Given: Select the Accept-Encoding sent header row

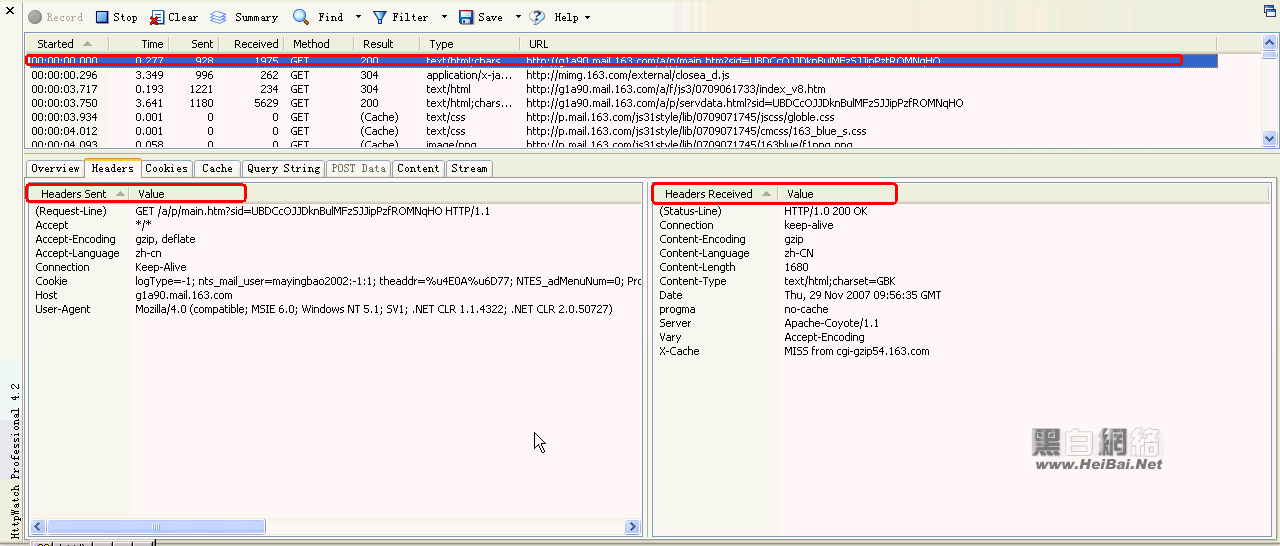Looking at the screenshot, I should point(335,239).
